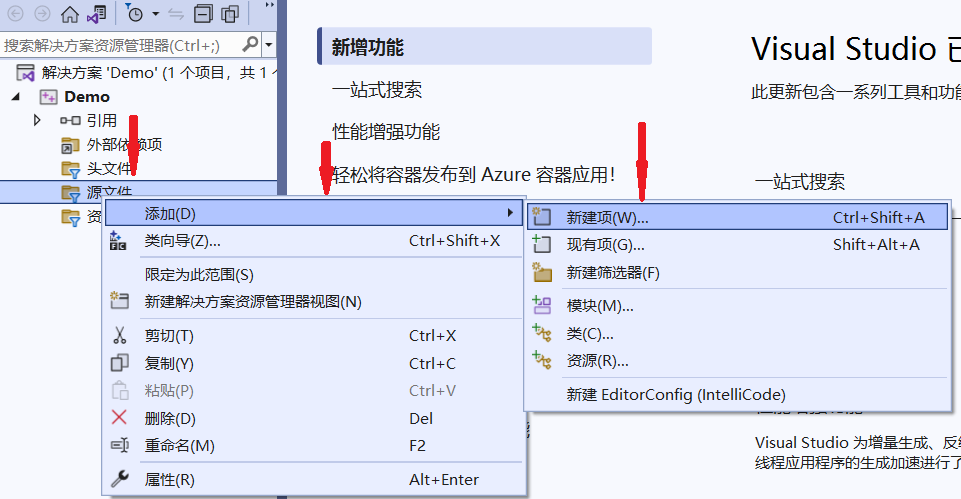Click the scissors cut icon
This screenshot has height=499, width=961.
(119, 335)
